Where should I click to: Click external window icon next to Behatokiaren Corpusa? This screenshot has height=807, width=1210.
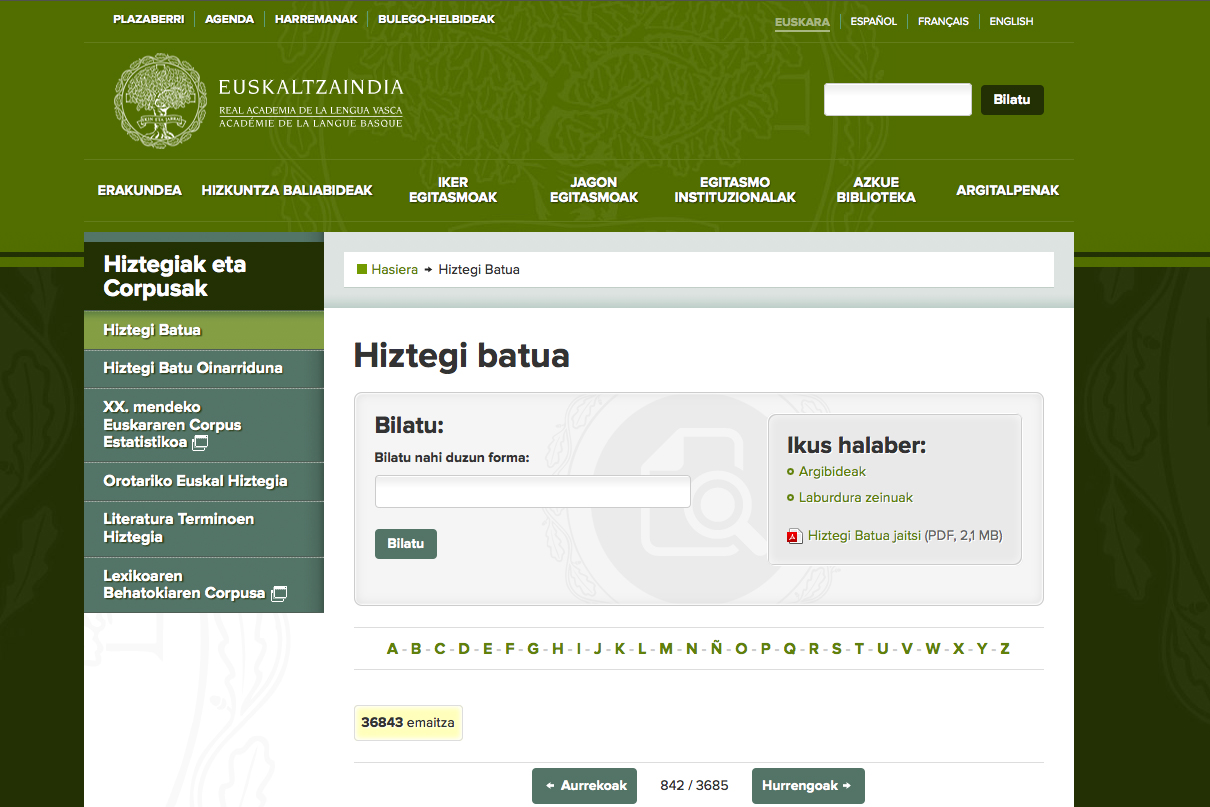(x=279, y=594)
